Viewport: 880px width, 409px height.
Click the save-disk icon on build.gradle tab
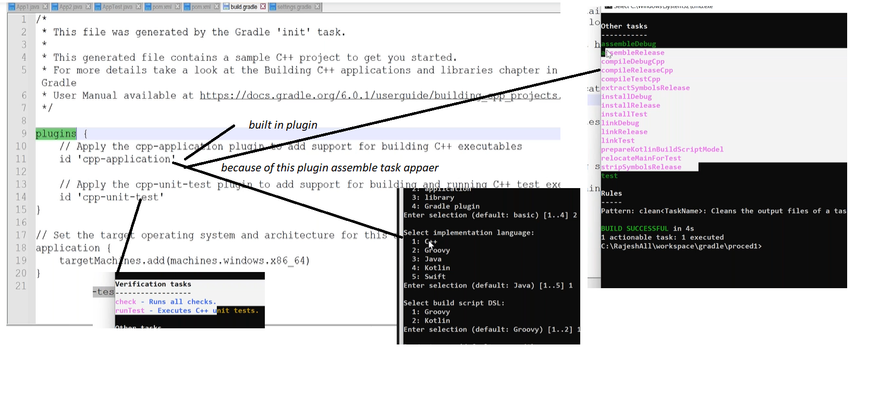pos(225,7)
